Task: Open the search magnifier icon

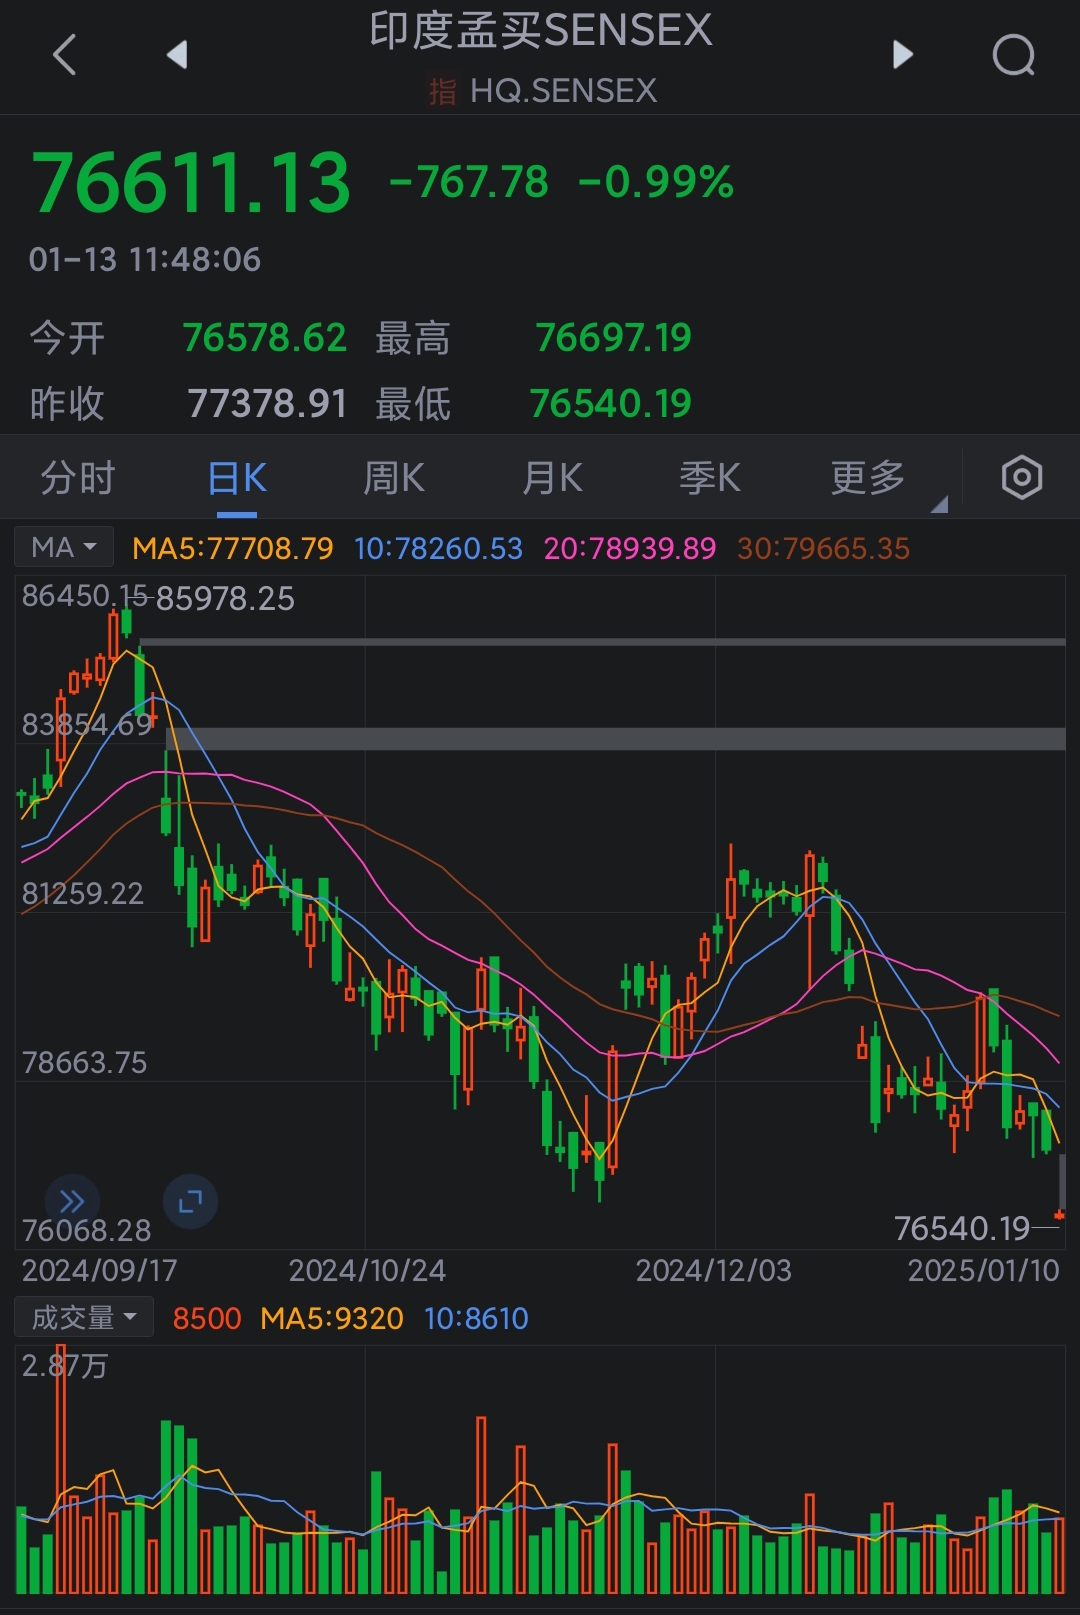Action: click(1013, 54)
